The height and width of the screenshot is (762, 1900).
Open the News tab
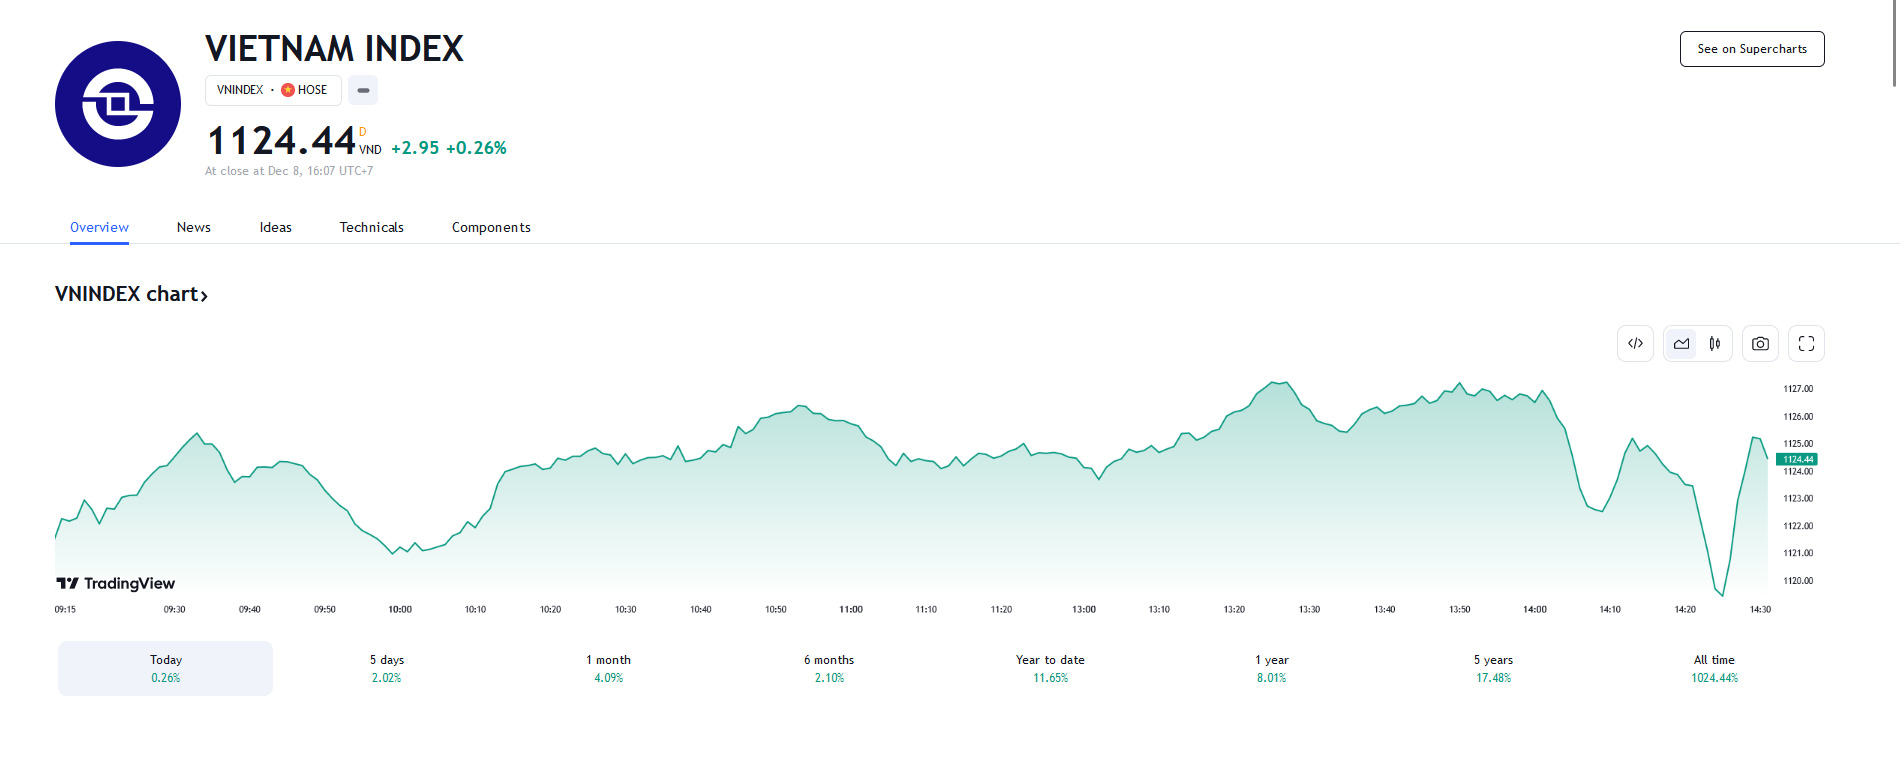click(x=194, y=227)
